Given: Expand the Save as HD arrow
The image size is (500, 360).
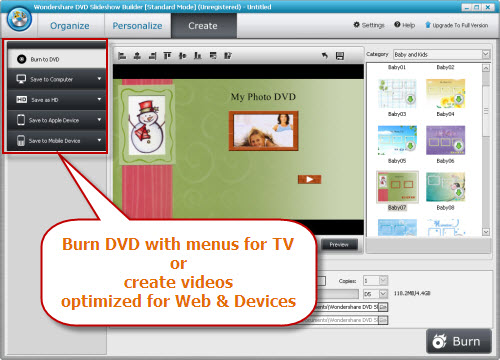Looking at the screenshot, I should coord(99,99).
